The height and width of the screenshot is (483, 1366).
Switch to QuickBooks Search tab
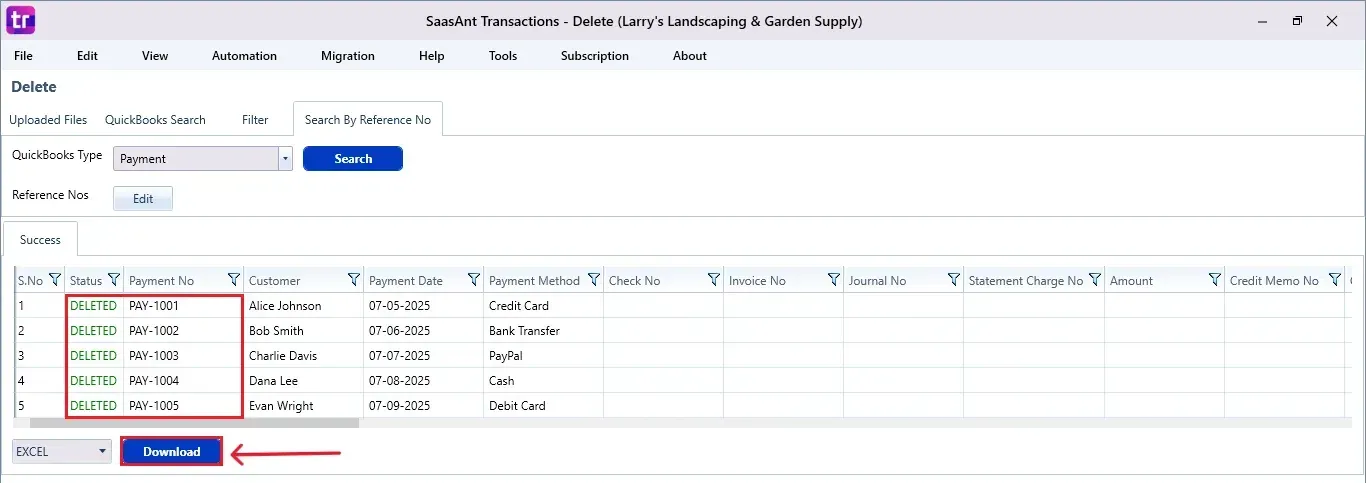coord(155,120)
